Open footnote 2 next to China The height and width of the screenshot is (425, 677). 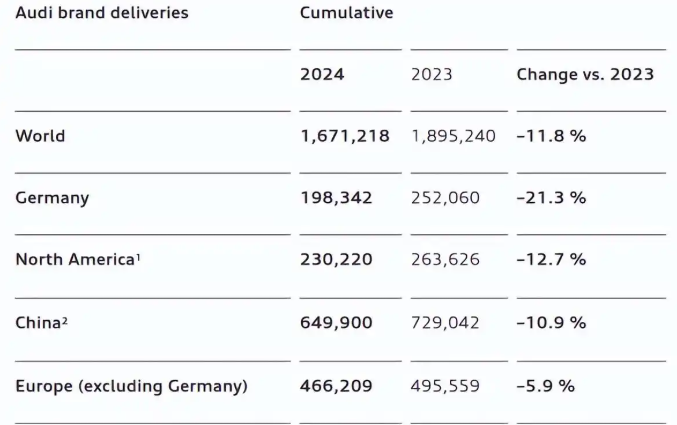pos(64,319)
